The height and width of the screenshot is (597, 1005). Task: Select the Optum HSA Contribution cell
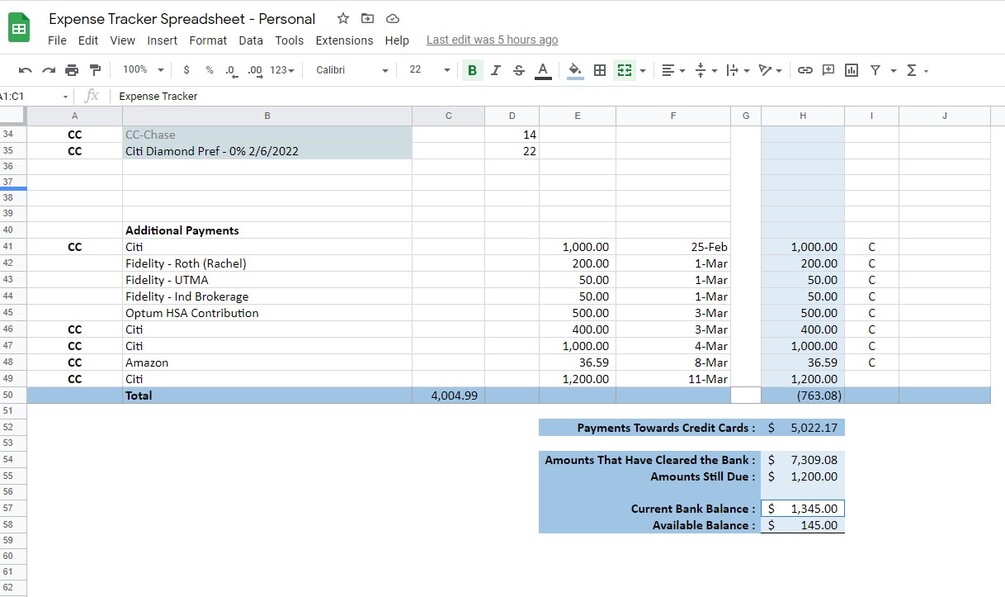pyautogui.click(x=267, y=313)
